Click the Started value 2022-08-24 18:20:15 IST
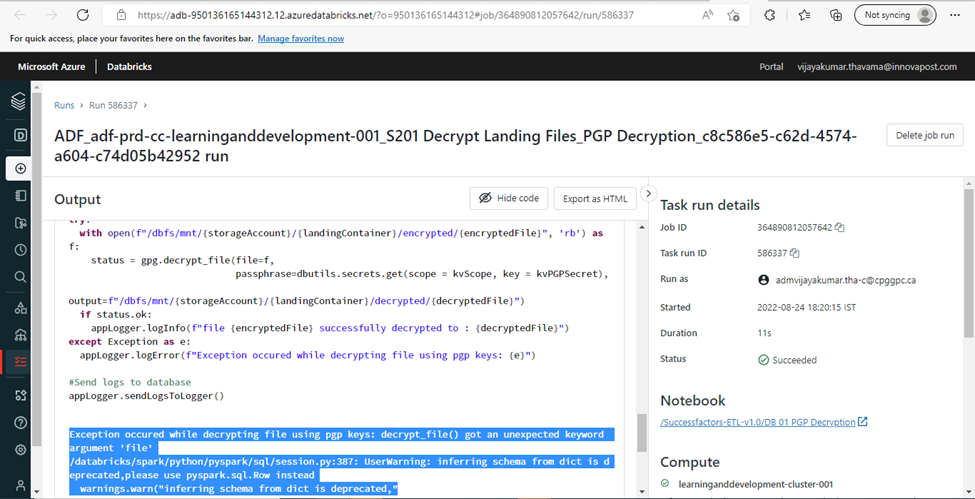 click(808, 307)
